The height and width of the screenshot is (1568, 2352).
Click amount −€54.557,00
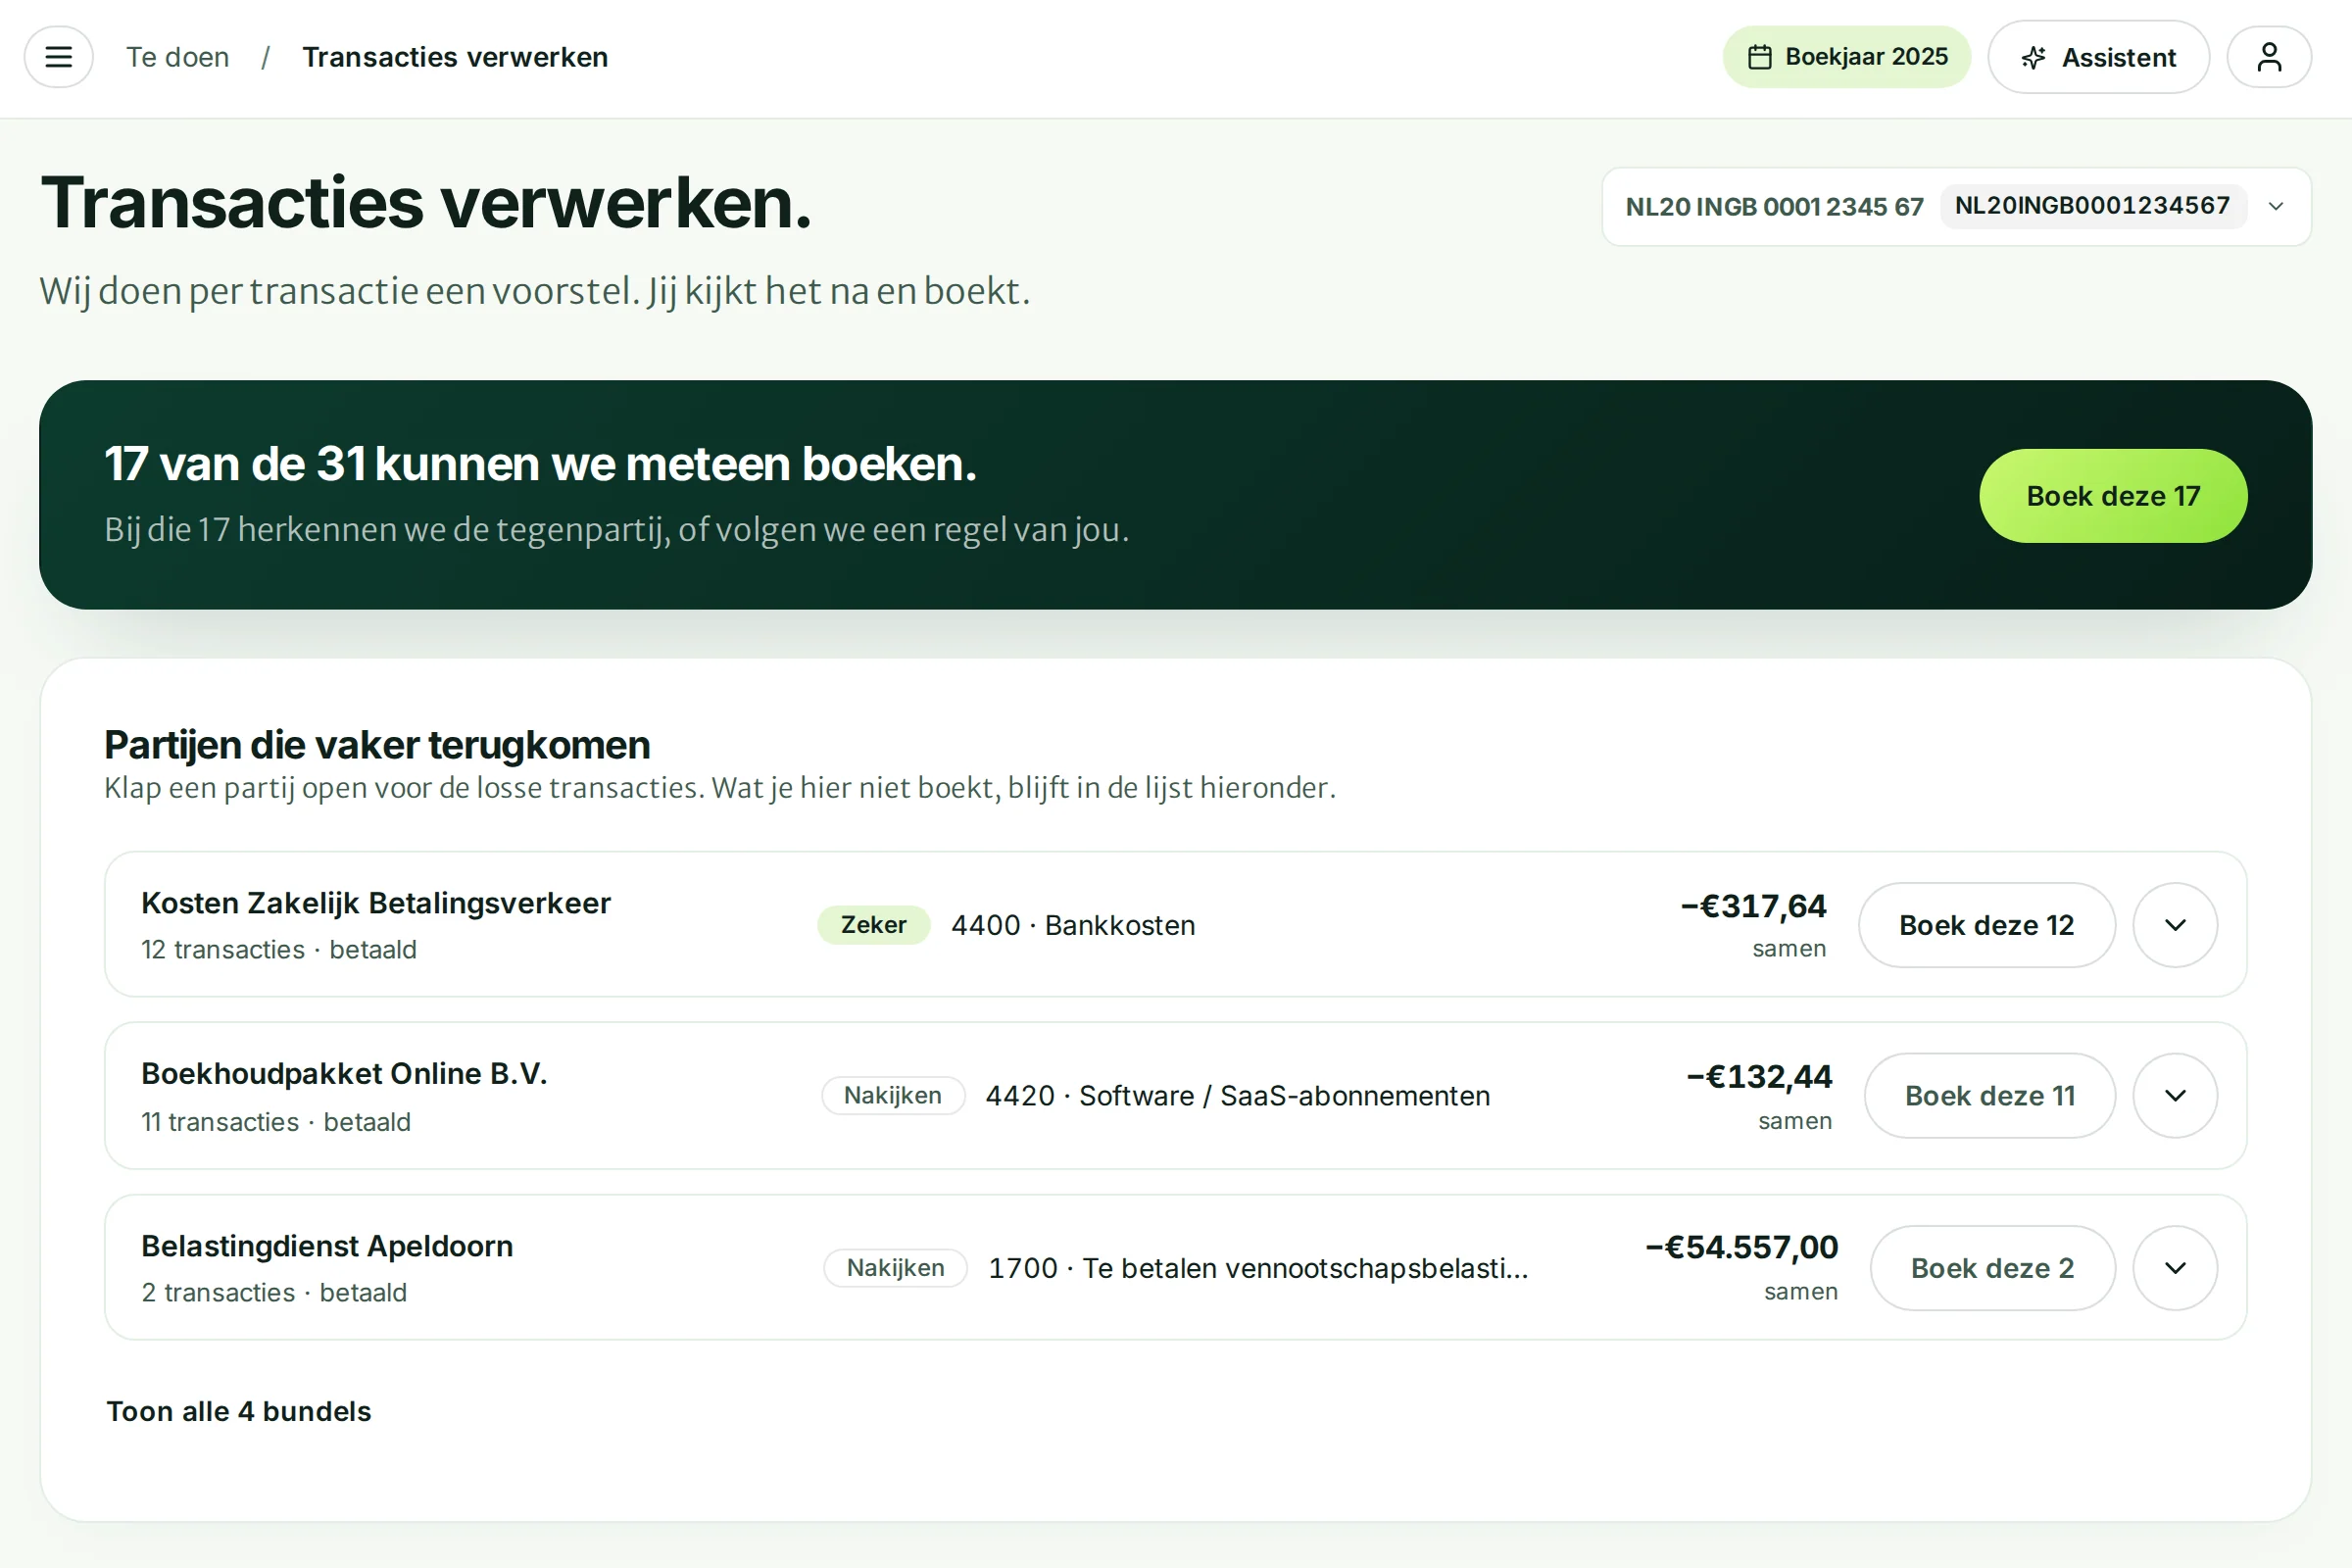pos(1742,1247)
